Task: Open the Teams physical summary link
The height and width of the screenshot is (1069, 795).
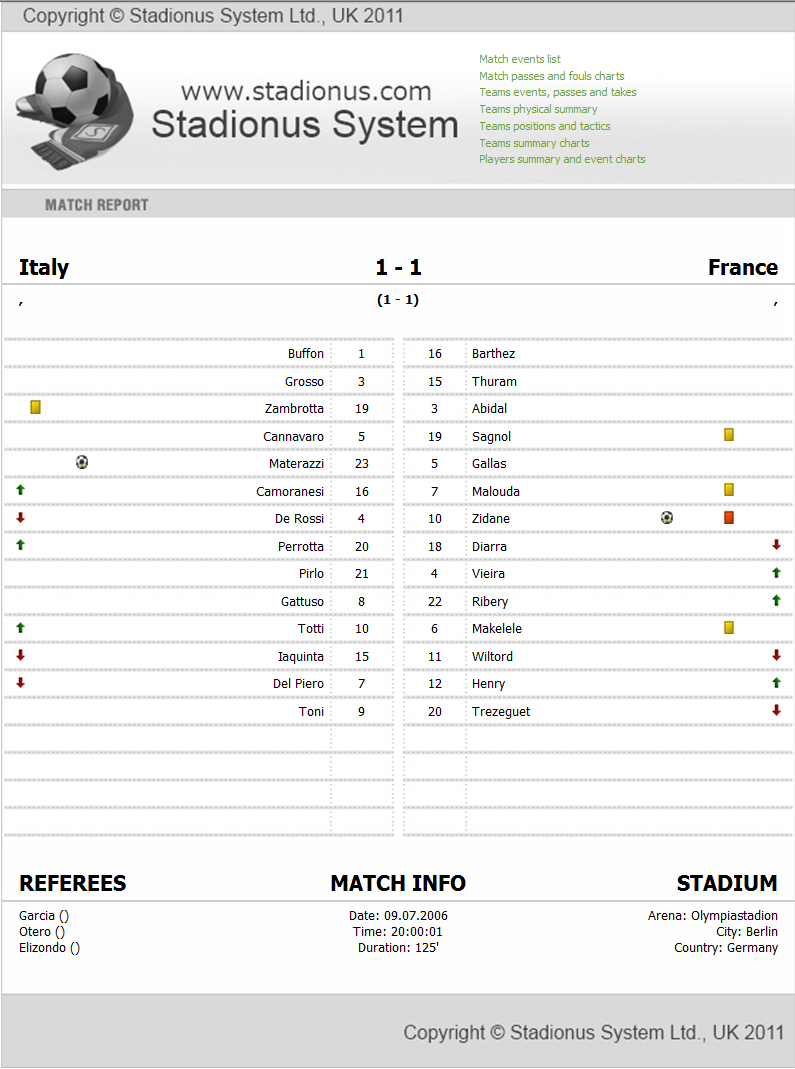Action: 538,109
